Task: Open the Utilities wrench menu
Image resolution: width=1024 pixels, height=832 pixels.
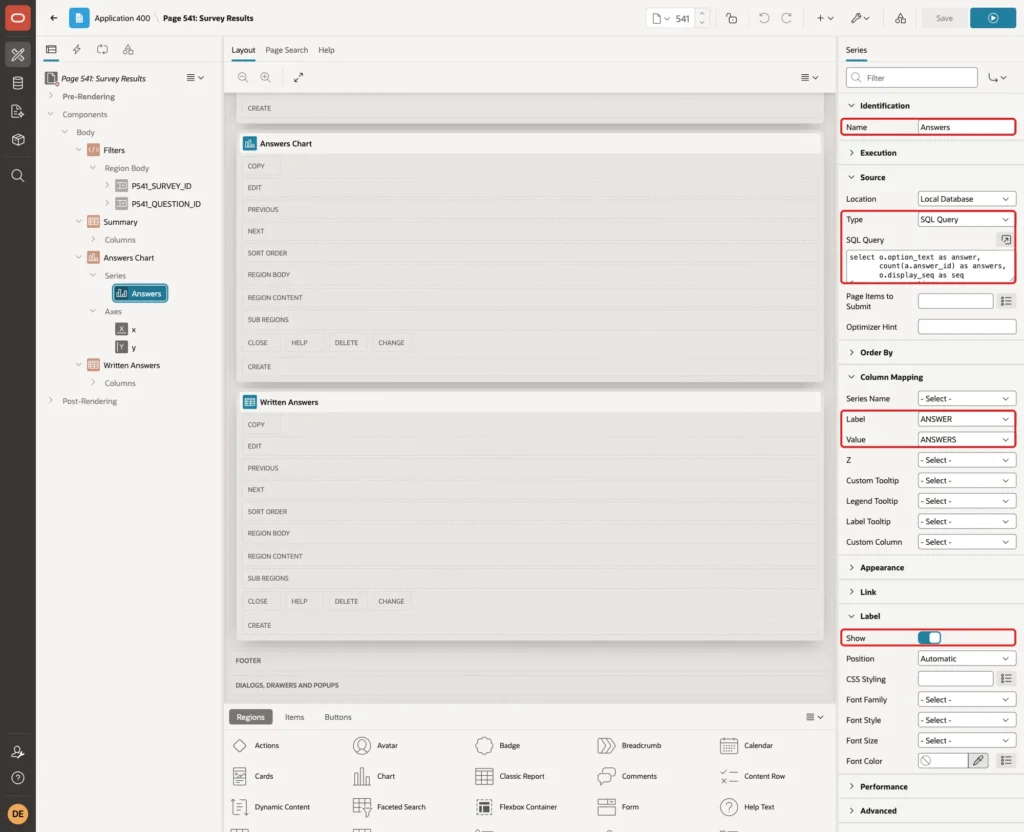Action: click(860, 18)
